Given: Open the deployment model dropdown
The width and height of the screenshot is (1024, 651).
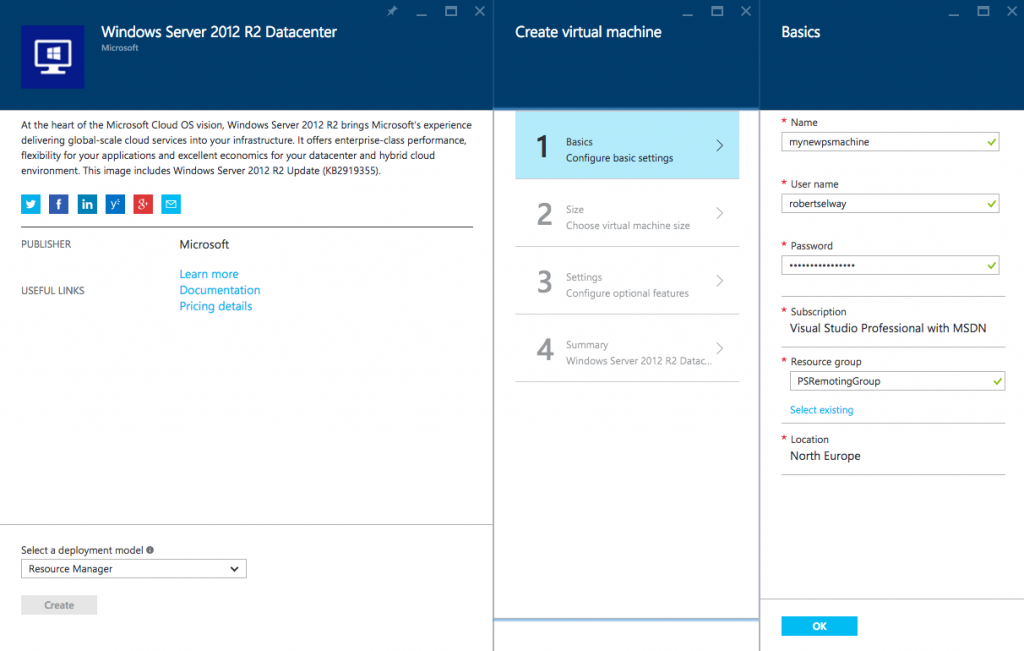Looking at the screenshot, I should tap(133, 569).
